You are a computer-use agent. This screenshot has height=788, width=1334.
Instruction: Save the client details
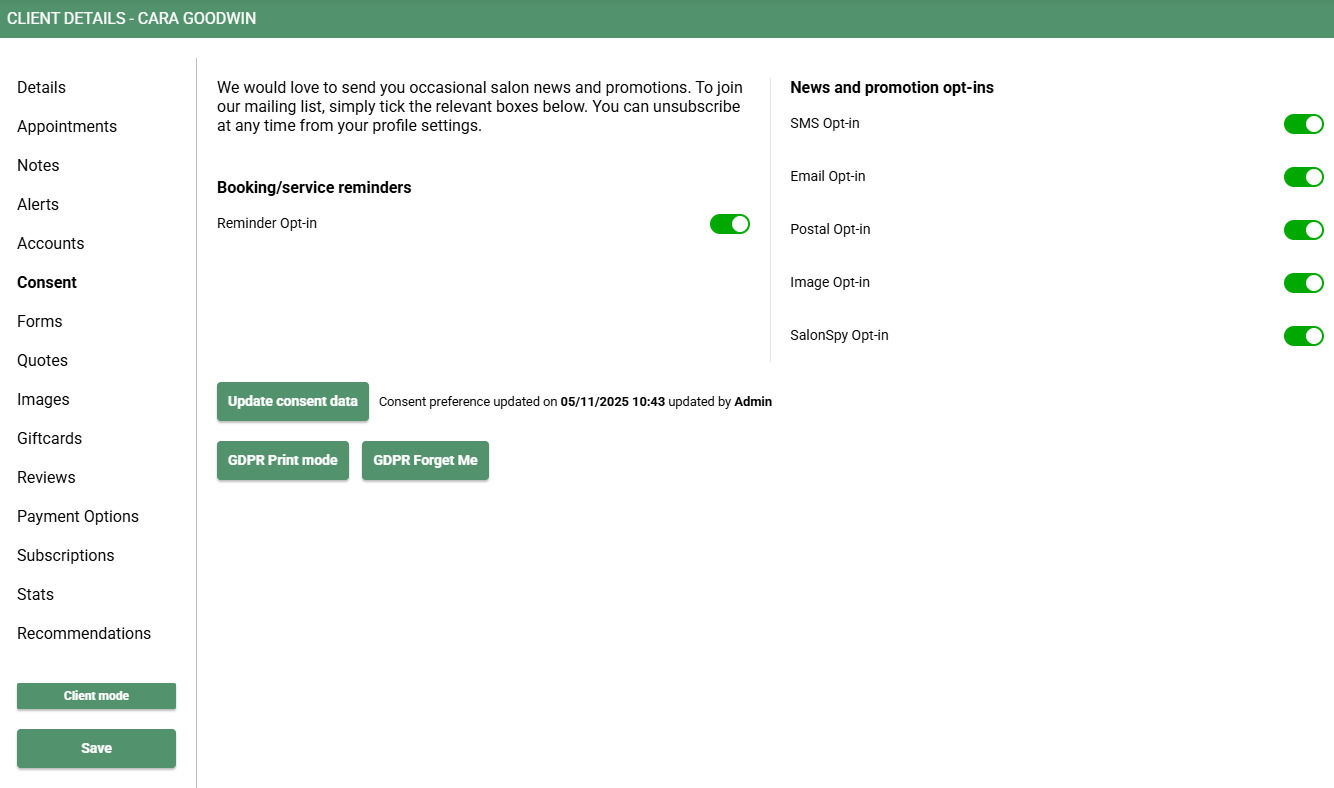point(96,748)
